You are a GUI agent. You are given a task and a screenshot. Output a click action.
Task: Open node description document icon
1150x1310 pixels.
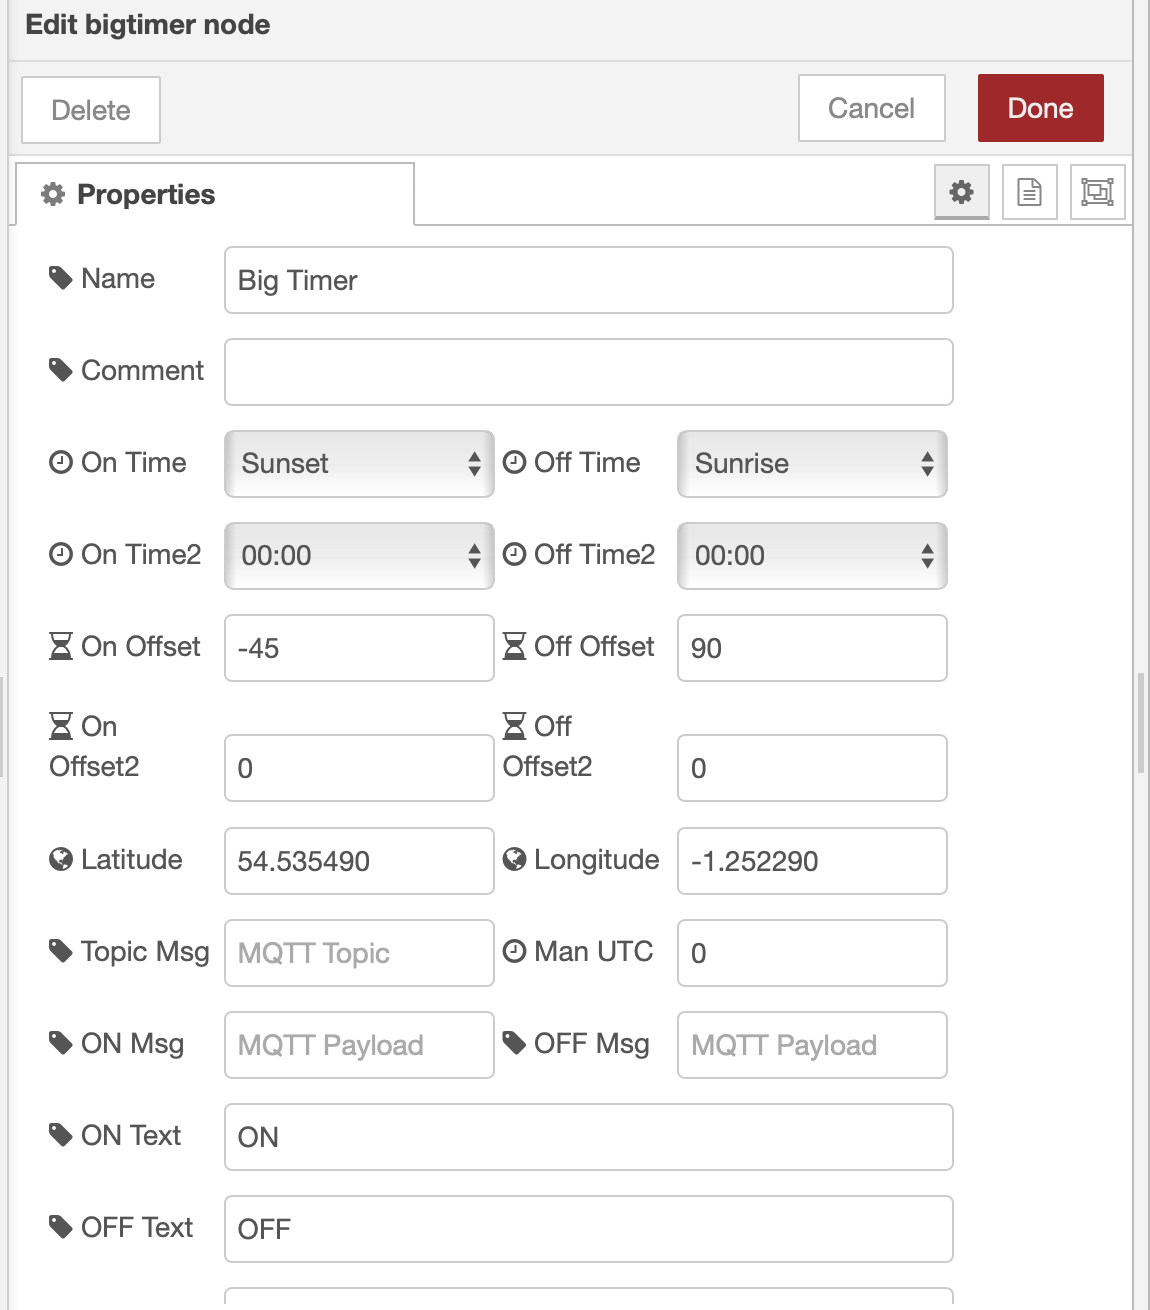coord(1029,192)
